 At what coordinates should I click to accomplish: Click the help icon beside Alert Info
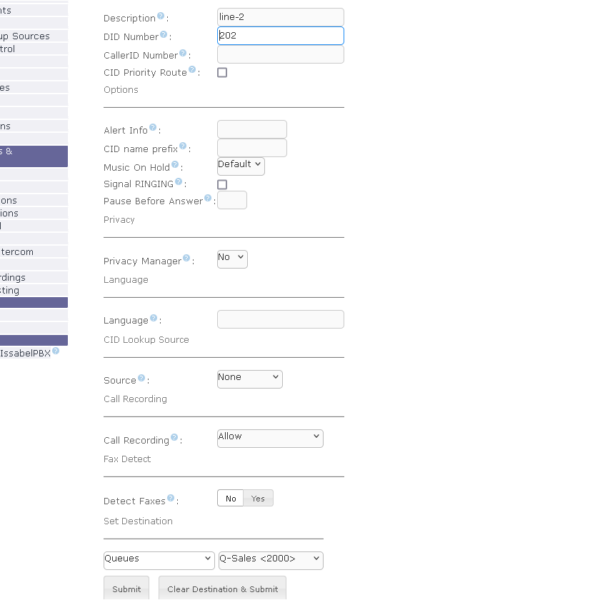[x=153, y=128]
